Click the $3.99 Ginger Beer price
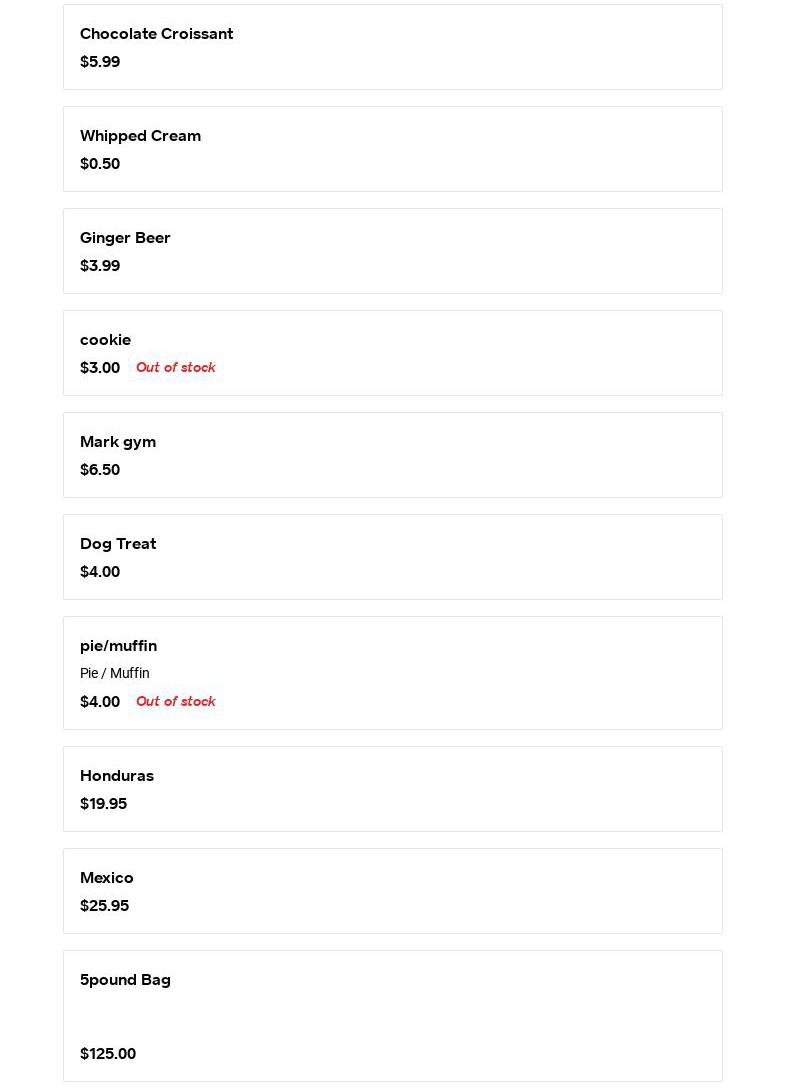 [x=100, y=266]
